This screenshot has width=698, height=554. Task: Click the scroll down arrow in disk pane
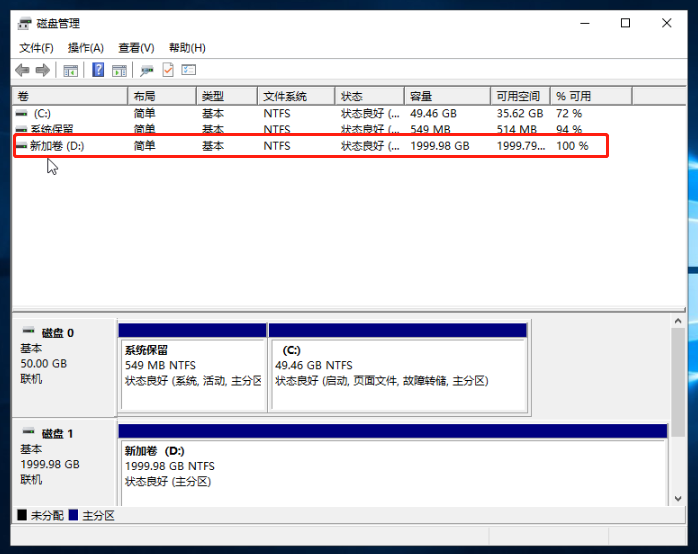678,499
